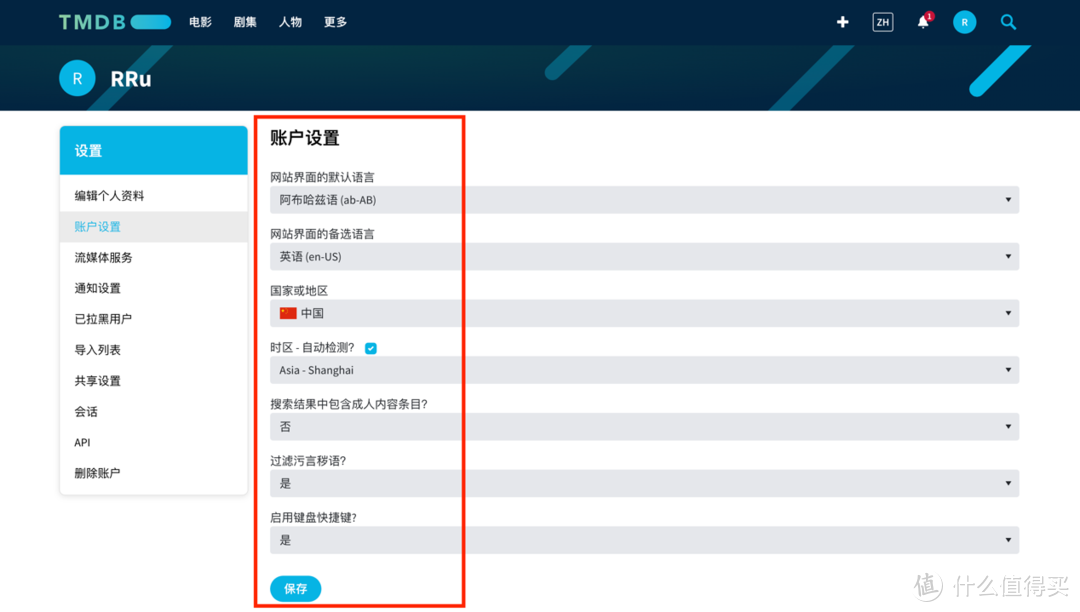This screenshot has width=1080, height=612.
Task: Click the RRu profile avatar circle
Action: (x=77, y=78)
